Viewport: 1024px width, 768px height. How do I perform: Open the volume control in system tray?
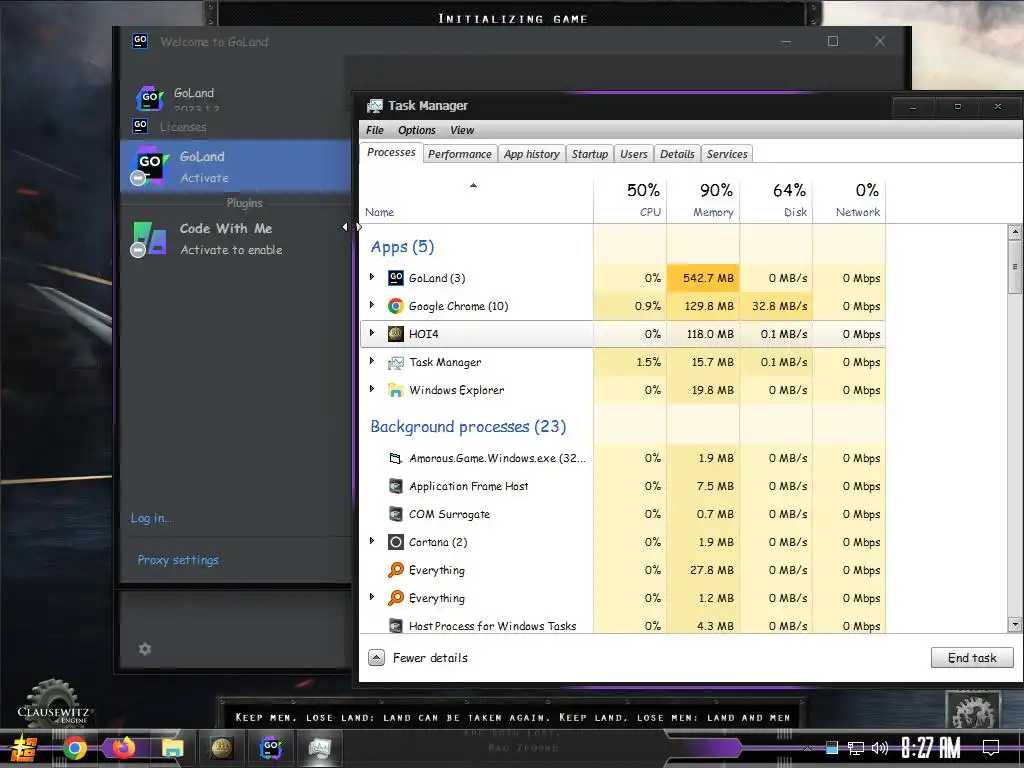tap(880, 748)
